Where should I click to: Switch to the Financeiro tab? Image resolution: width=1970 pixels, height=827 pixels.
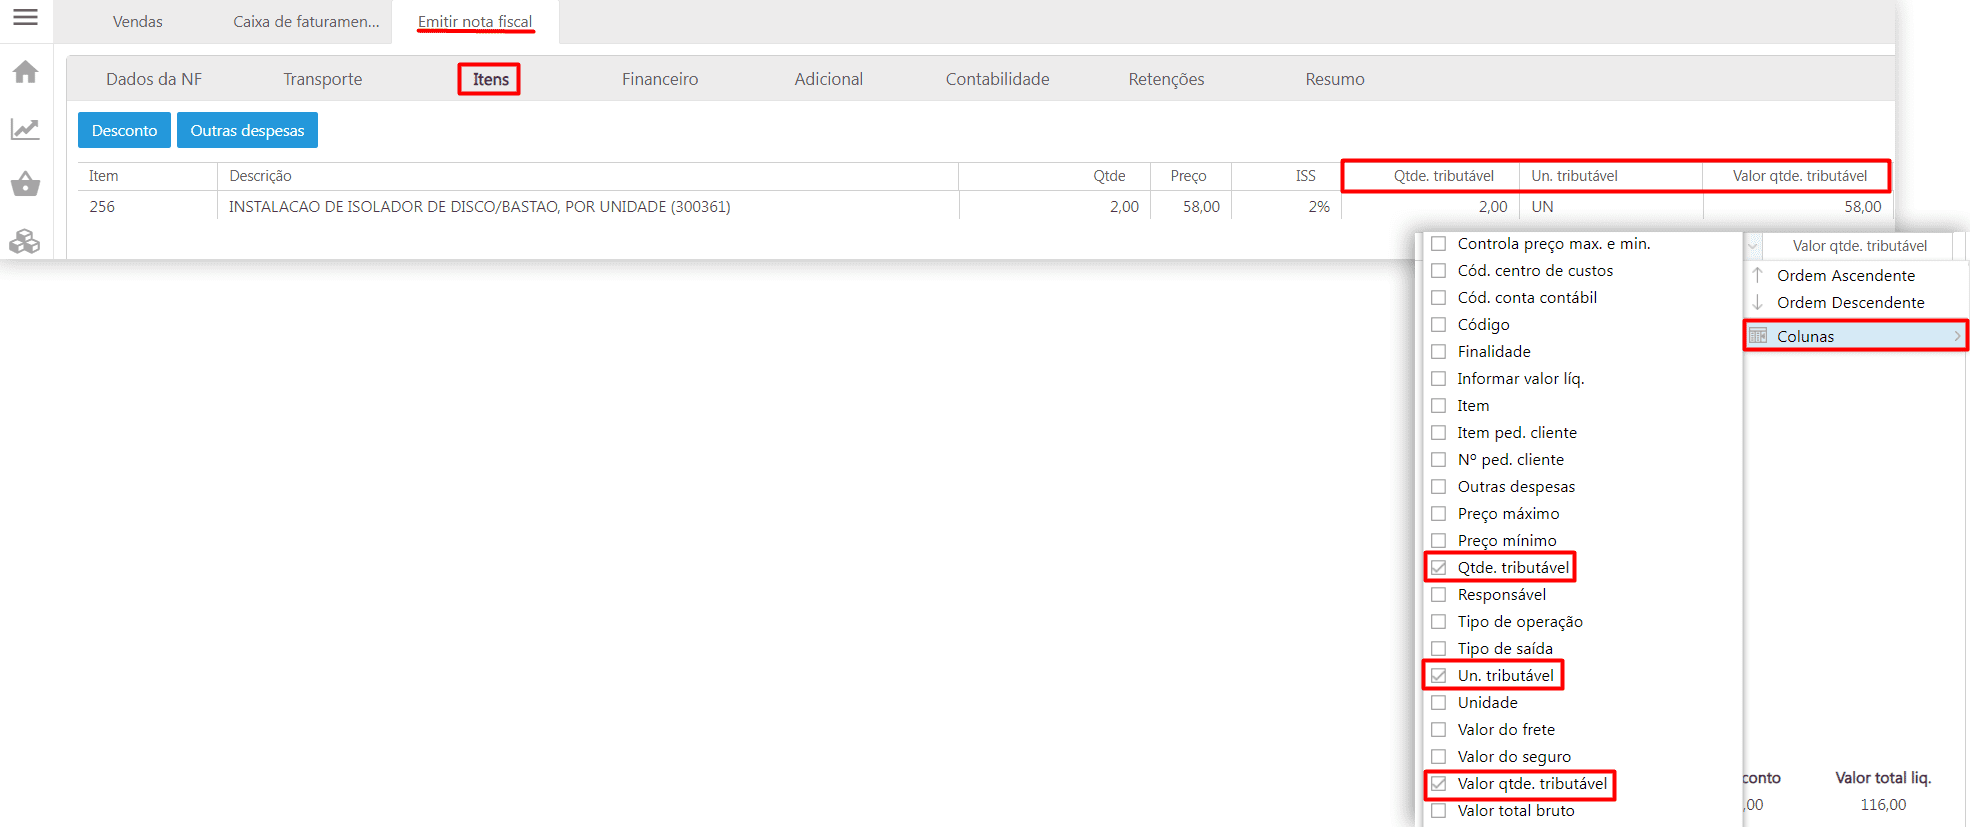[x=660, y=79]
